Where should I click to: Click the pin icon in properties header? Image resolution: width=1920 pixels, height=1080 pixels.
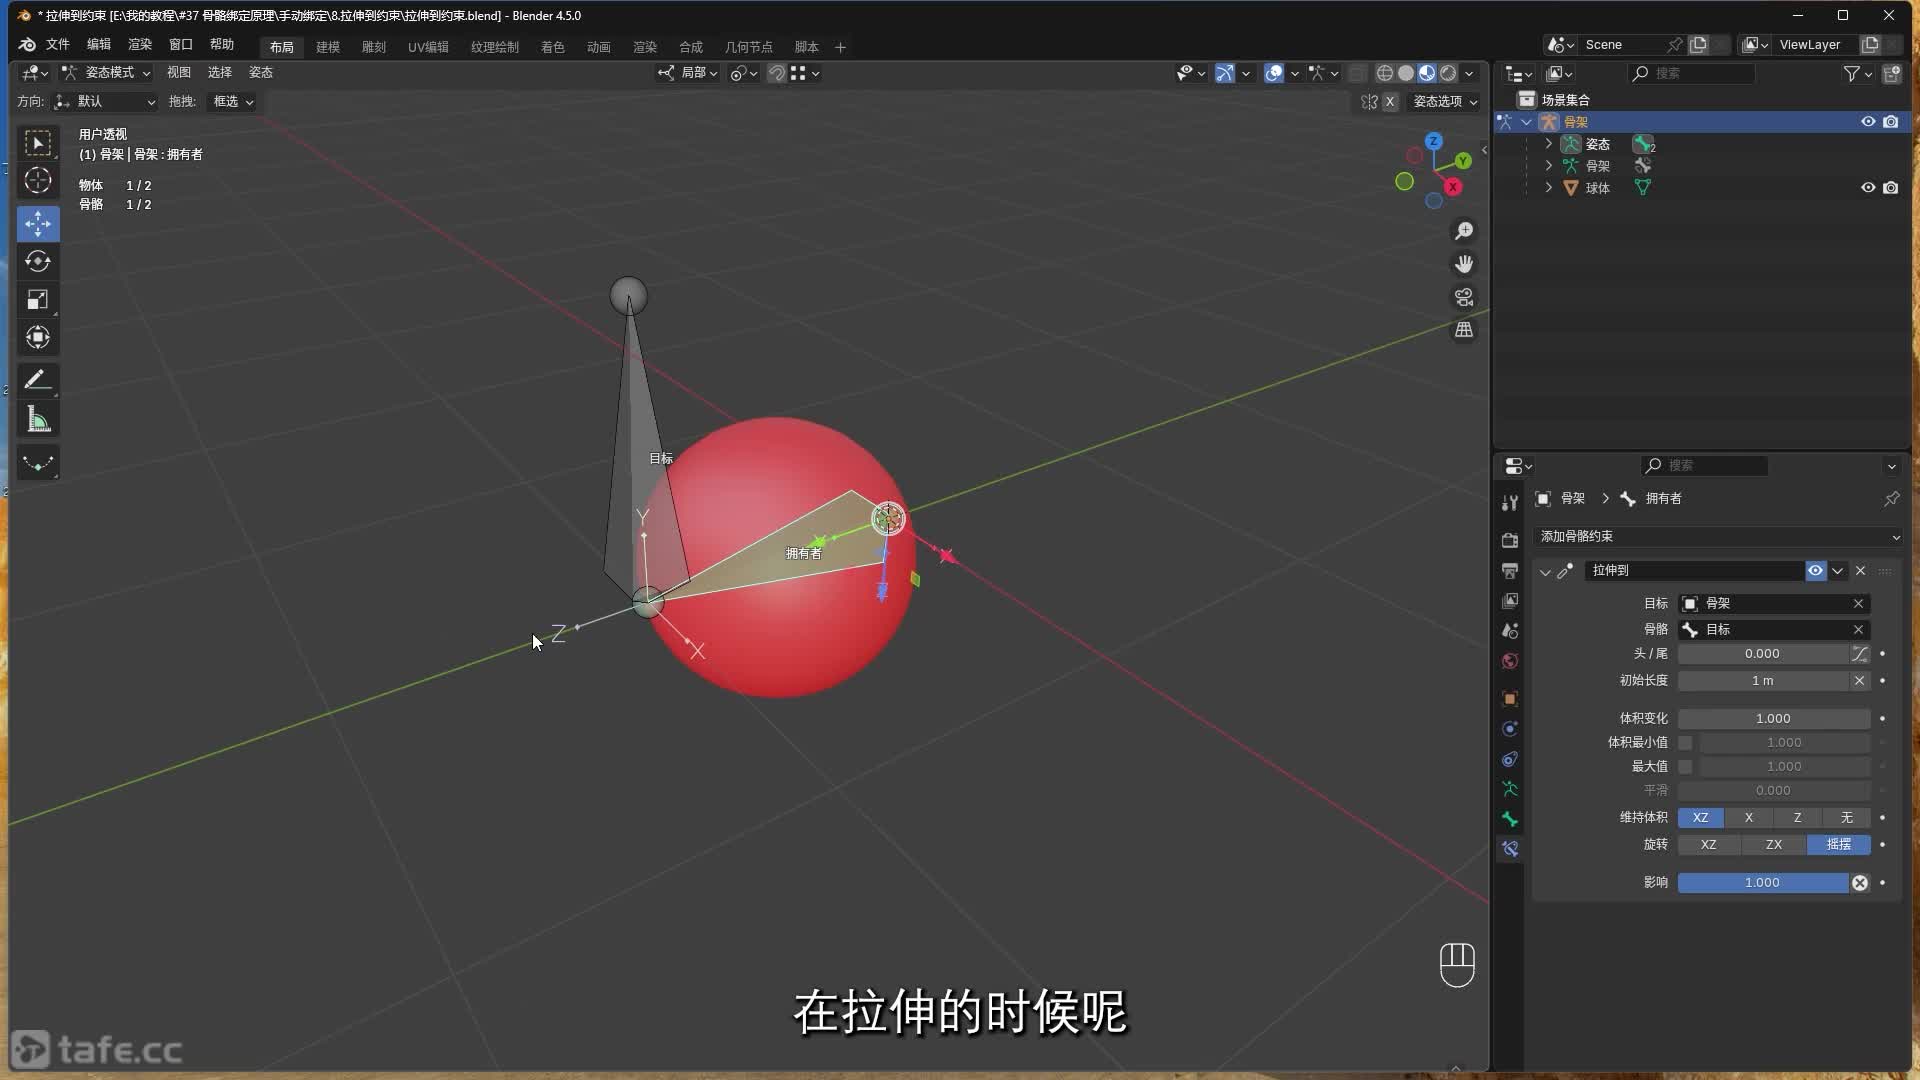tap(1891, 498)
